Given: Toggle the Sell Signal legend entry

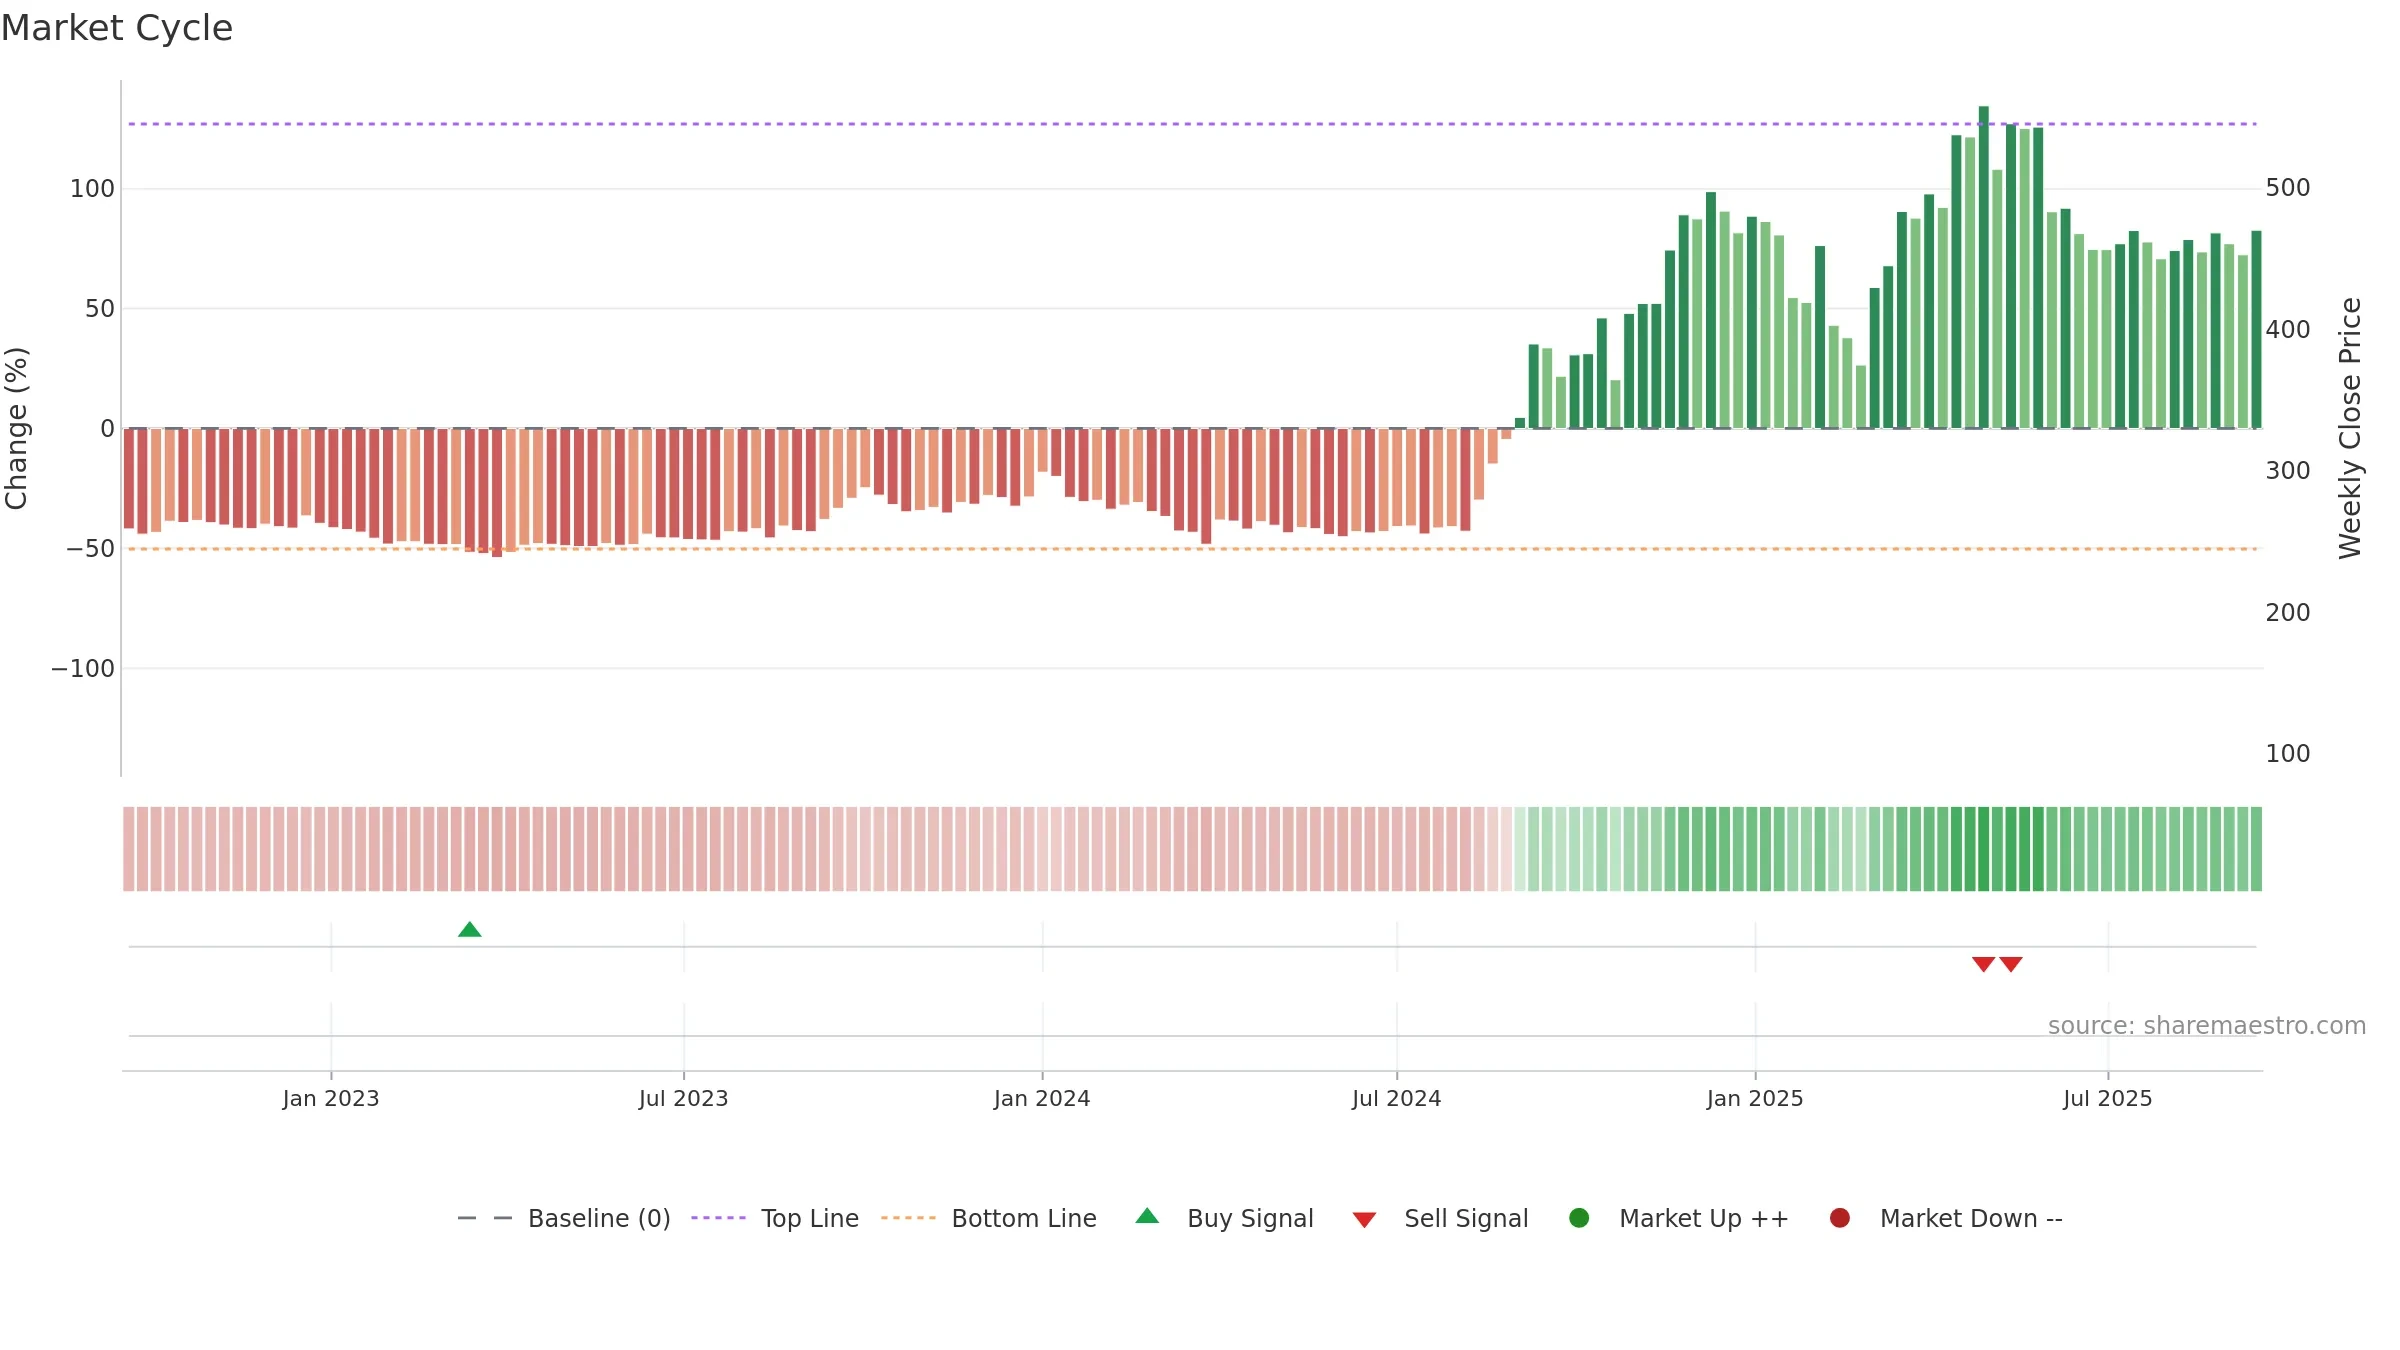Looking at the screenshot, I should [1441, 1218].
